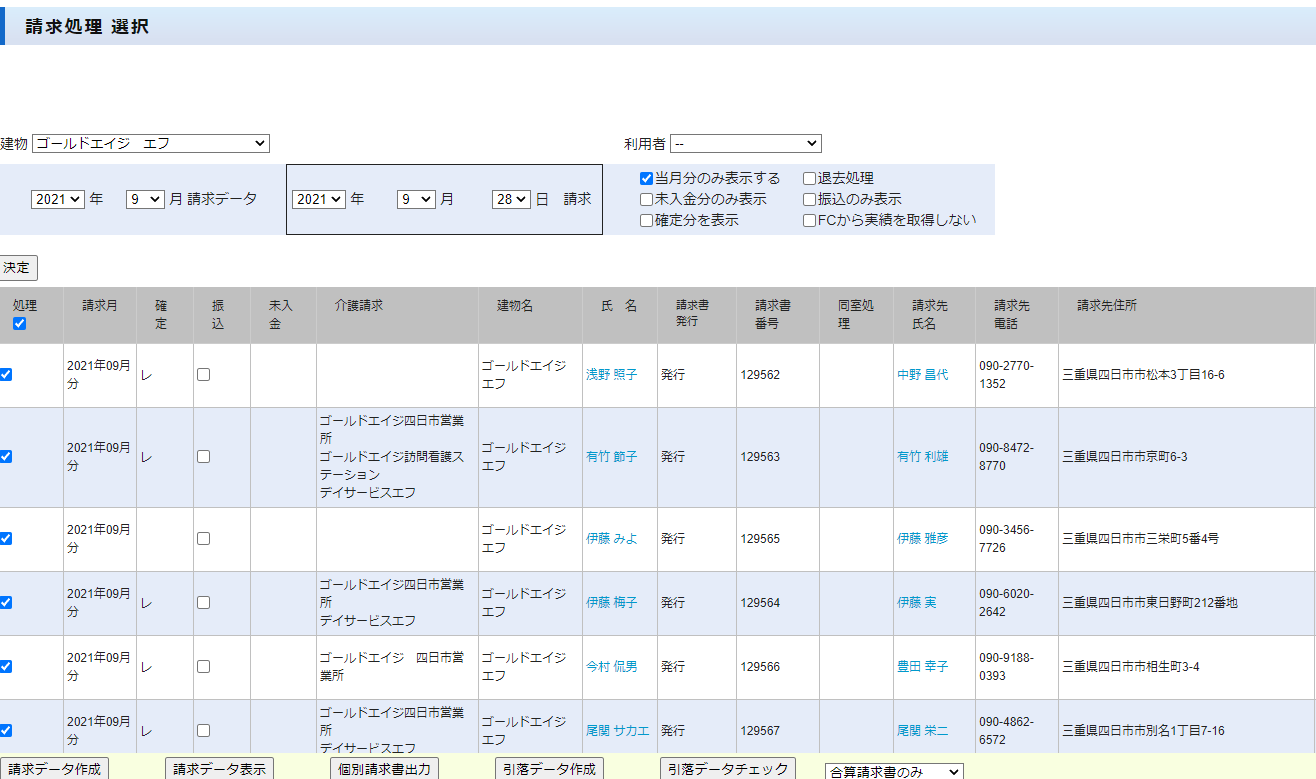
Task: Check the 振込 box for 浅野 照子
Action: (x=204, y=375)
